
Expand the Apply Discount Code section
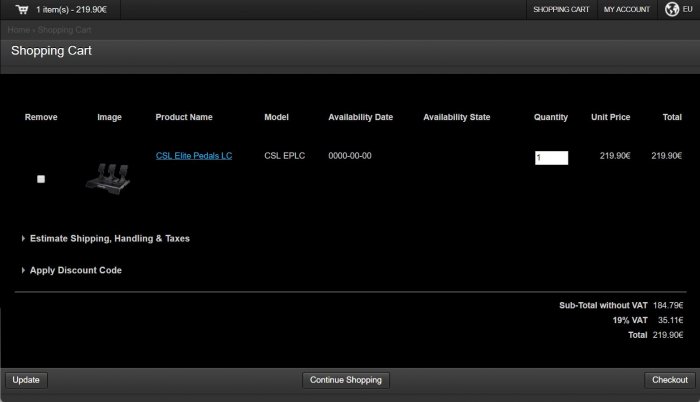pos(76,270)
